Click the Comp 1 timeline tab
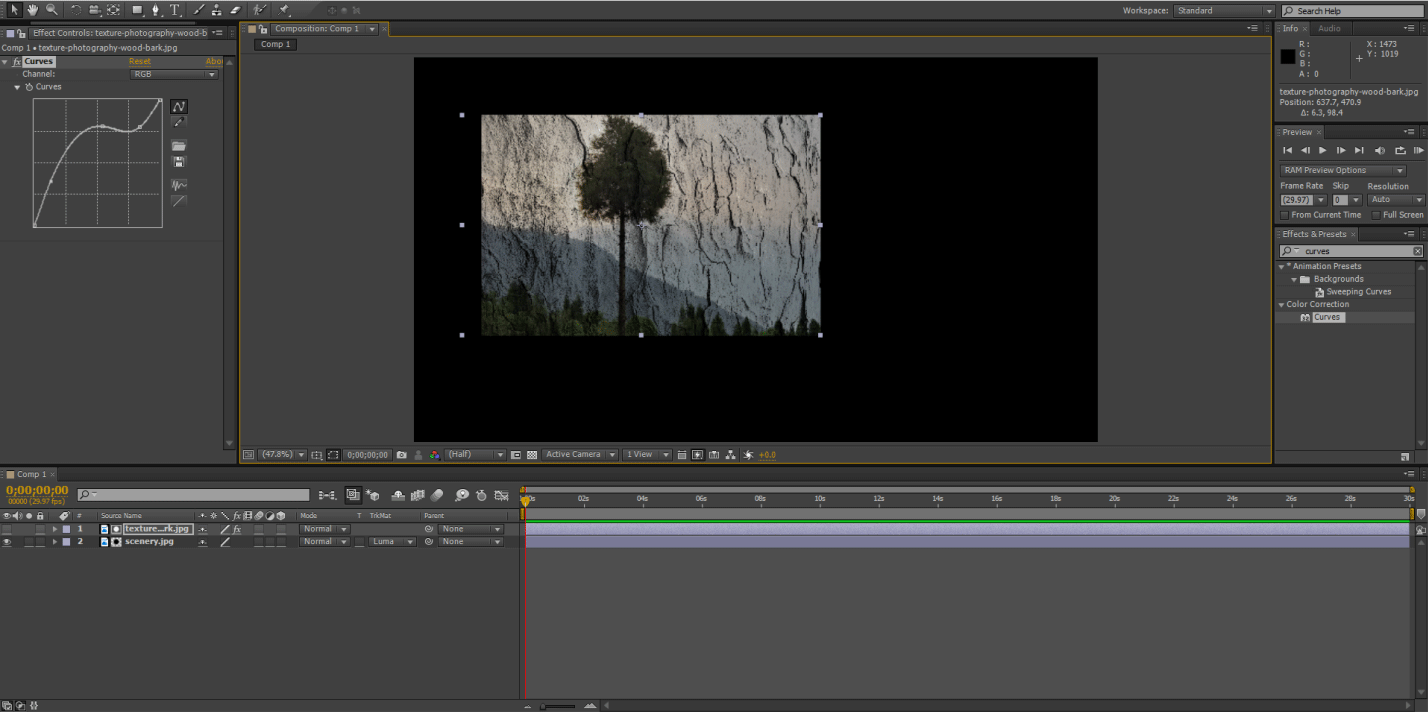1428x712 pixels. tap(31, 474)
